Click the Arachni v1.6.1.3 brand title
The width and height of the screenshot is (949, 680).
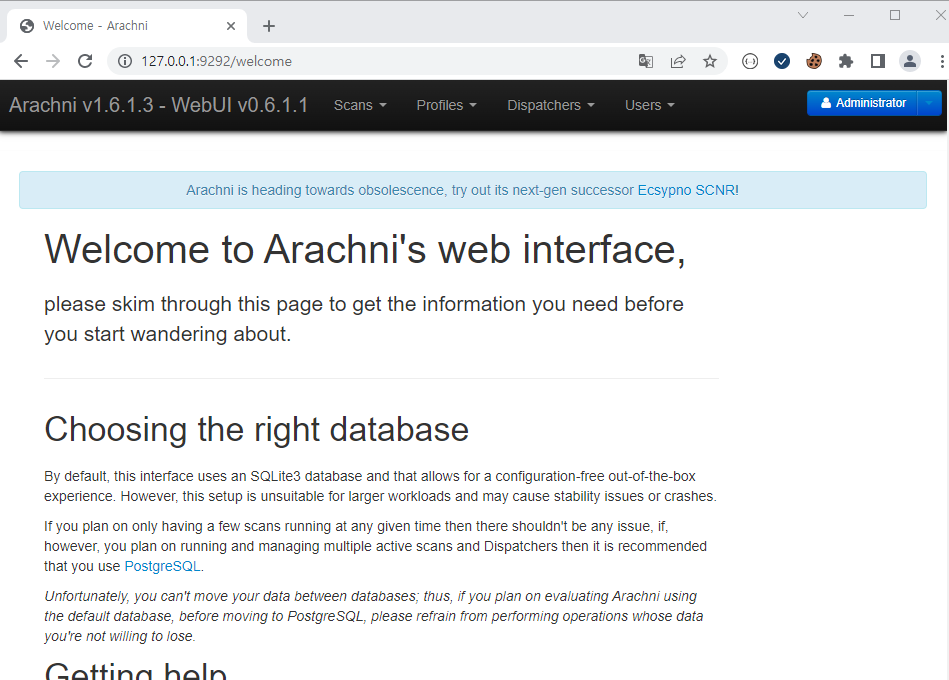(x=159, y=105)
